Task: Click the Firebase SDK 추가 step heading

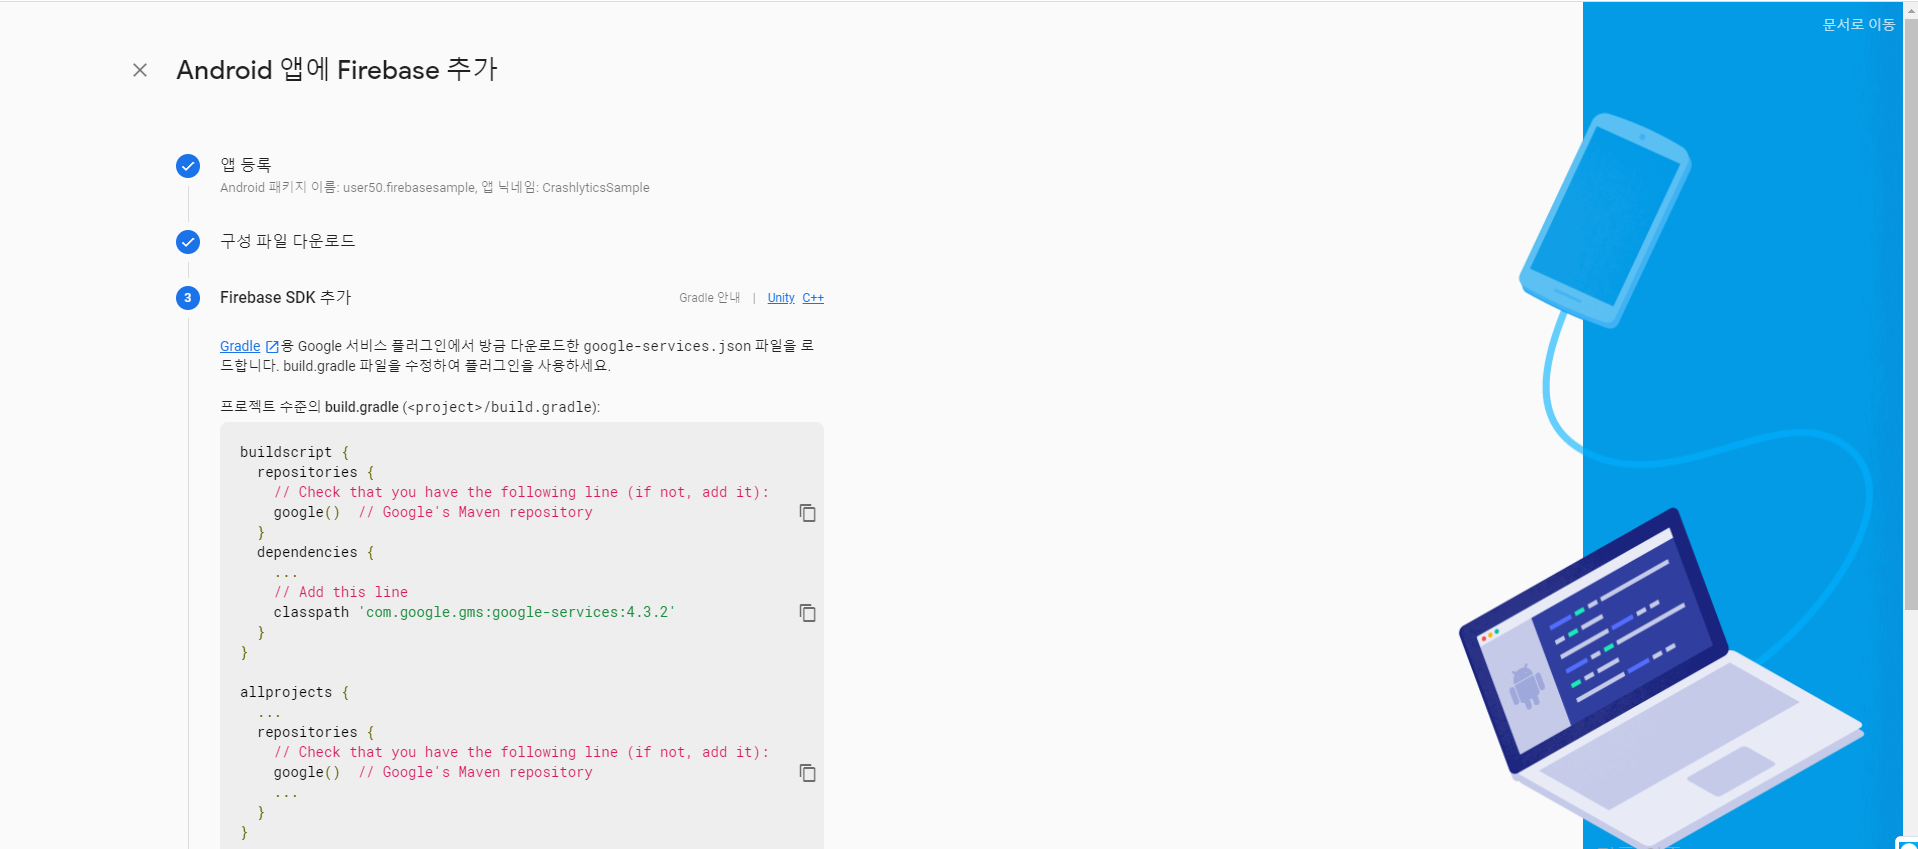Action: point(286,297)
